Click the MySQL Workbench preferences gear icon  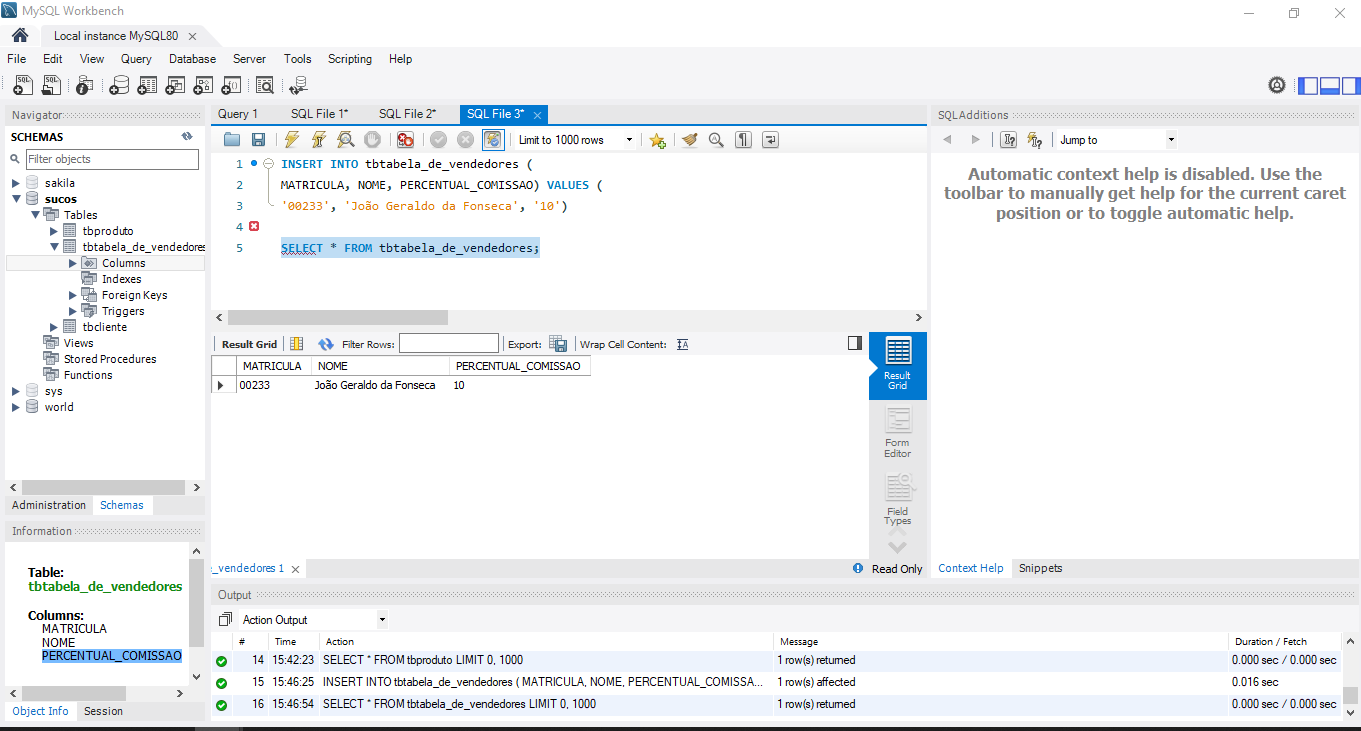click(x=1277, y=85)
